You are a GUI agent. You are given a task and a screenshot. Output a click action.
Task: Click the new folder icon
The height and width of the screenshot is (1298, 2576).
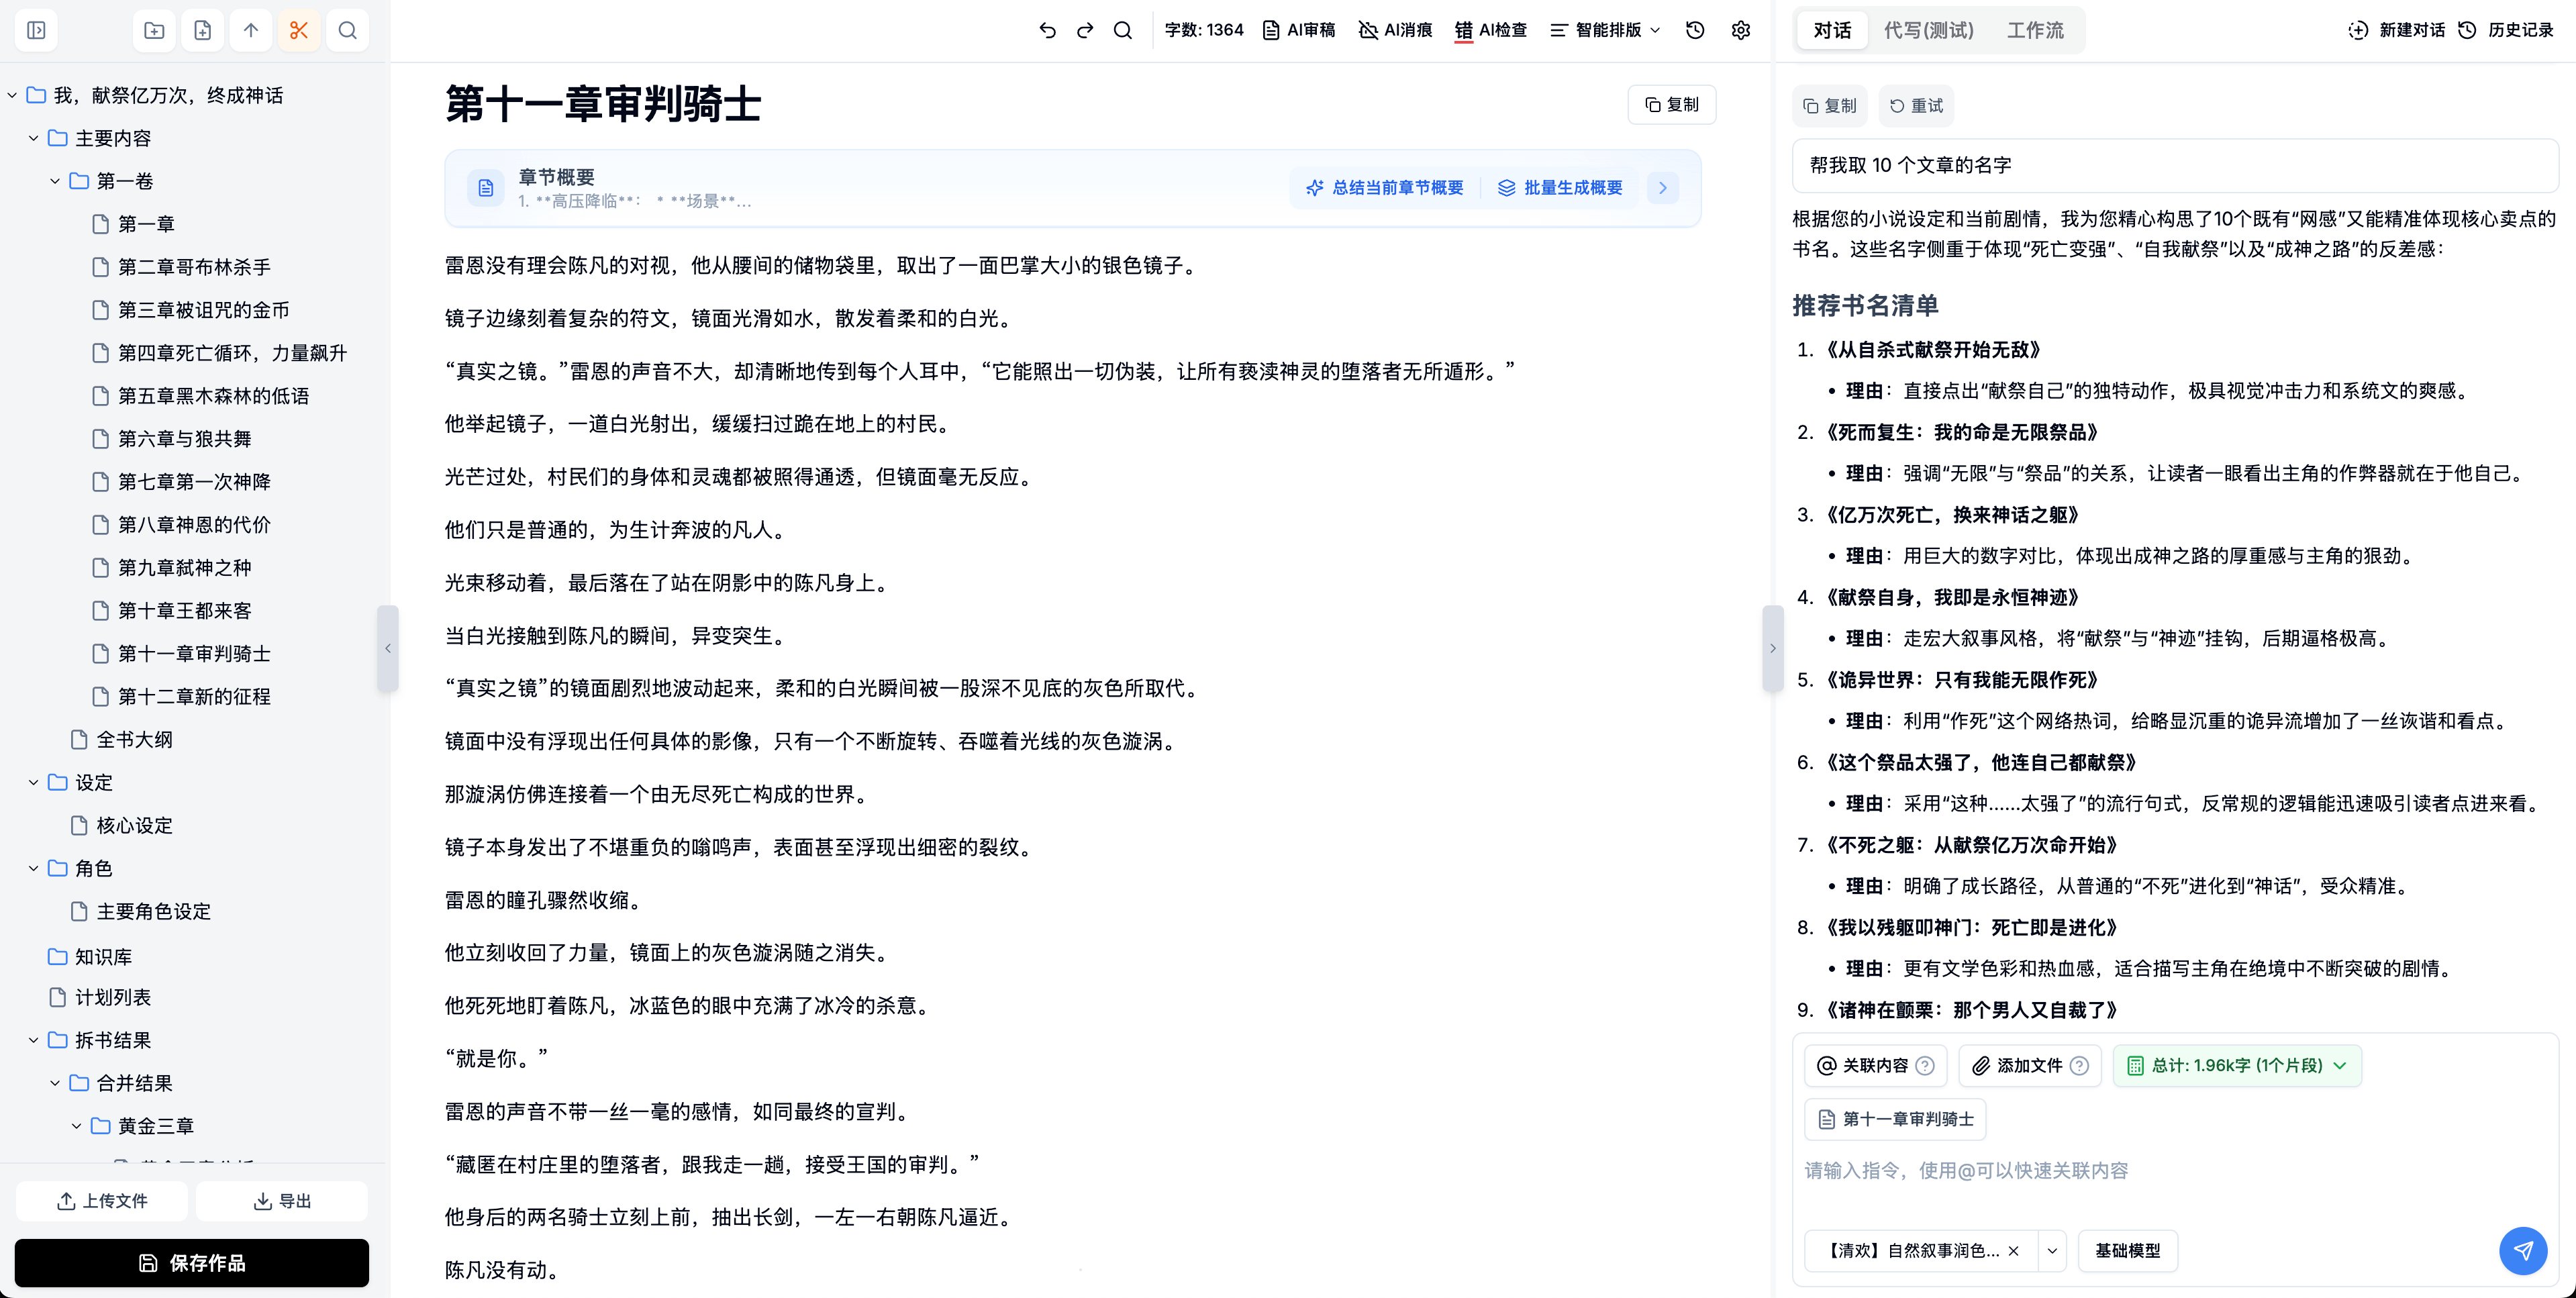coord(154,30)
